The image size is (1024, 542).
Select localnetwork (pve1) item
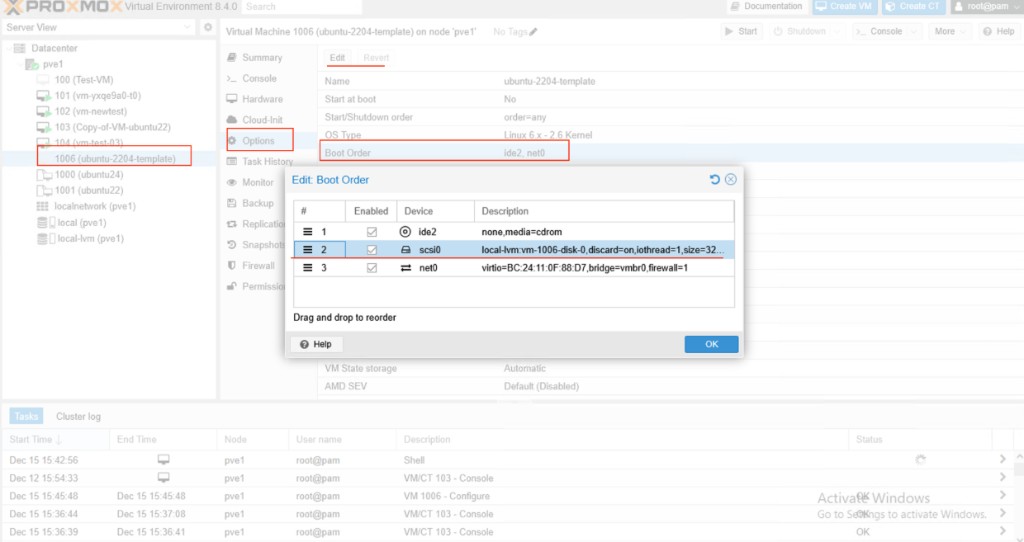coord(95,206)
